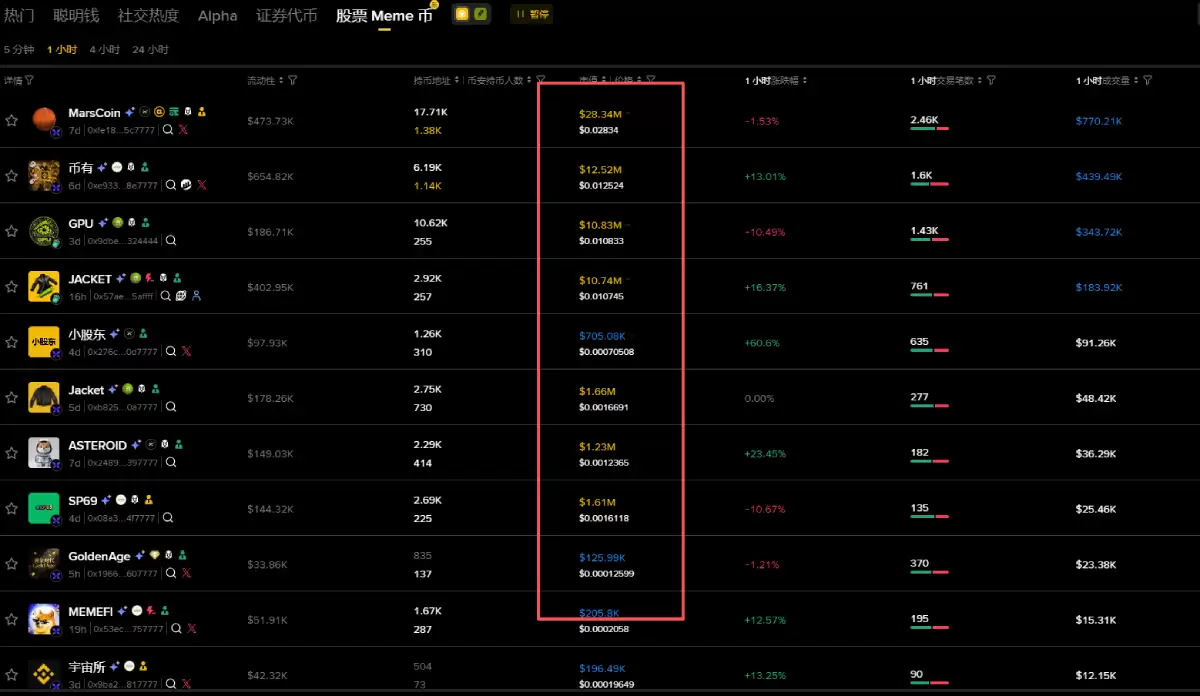Click the sparkle icon beside MarsCoin name
1200x696 pixels.
point(131,112)
